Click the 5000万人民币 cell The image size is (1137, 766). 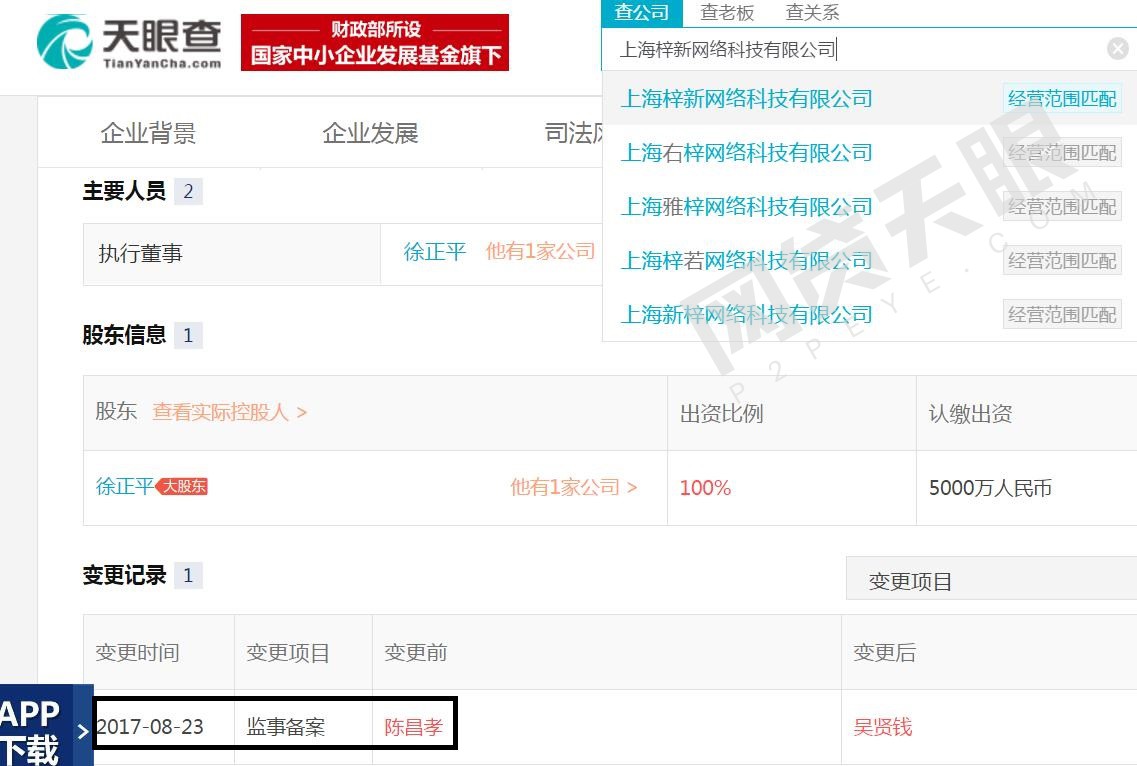tap(990, 487)
